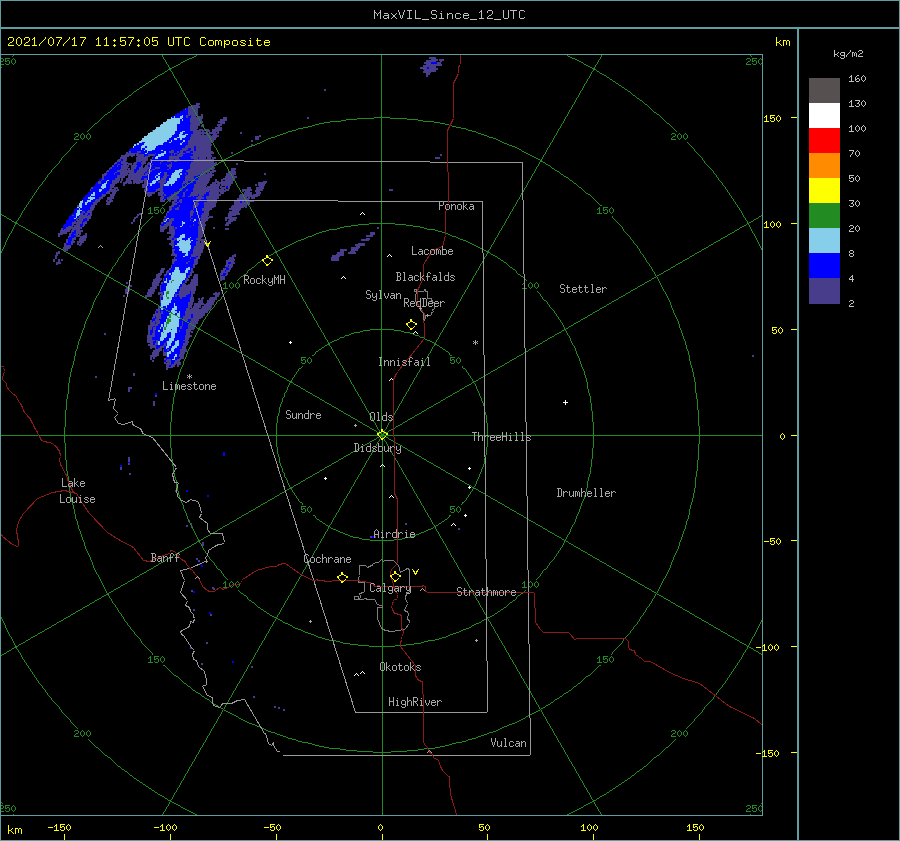Screen dimensions: 900x841
Task: Click the 2021/07/17 11:57:05 UTC Composite timestamp
Action: (138, 42)
